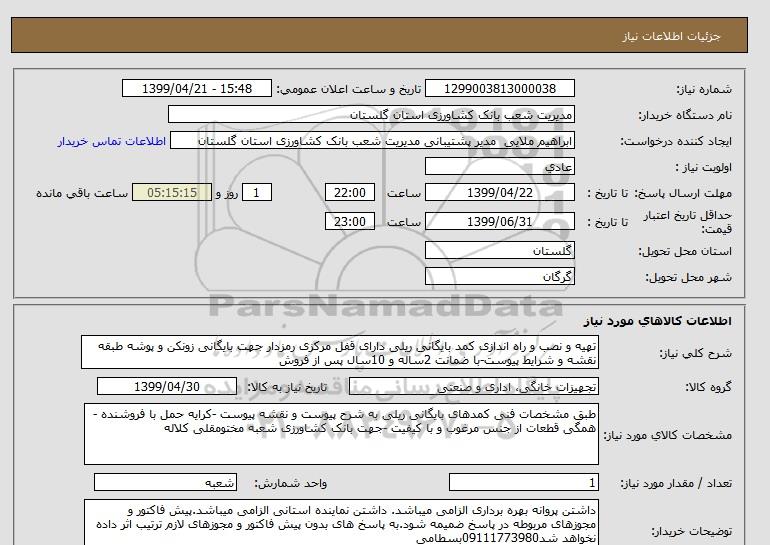This screenshot has width=770, height=545.
Task: Click the شرح کلی نیاز label
Action: coord(695,353)
